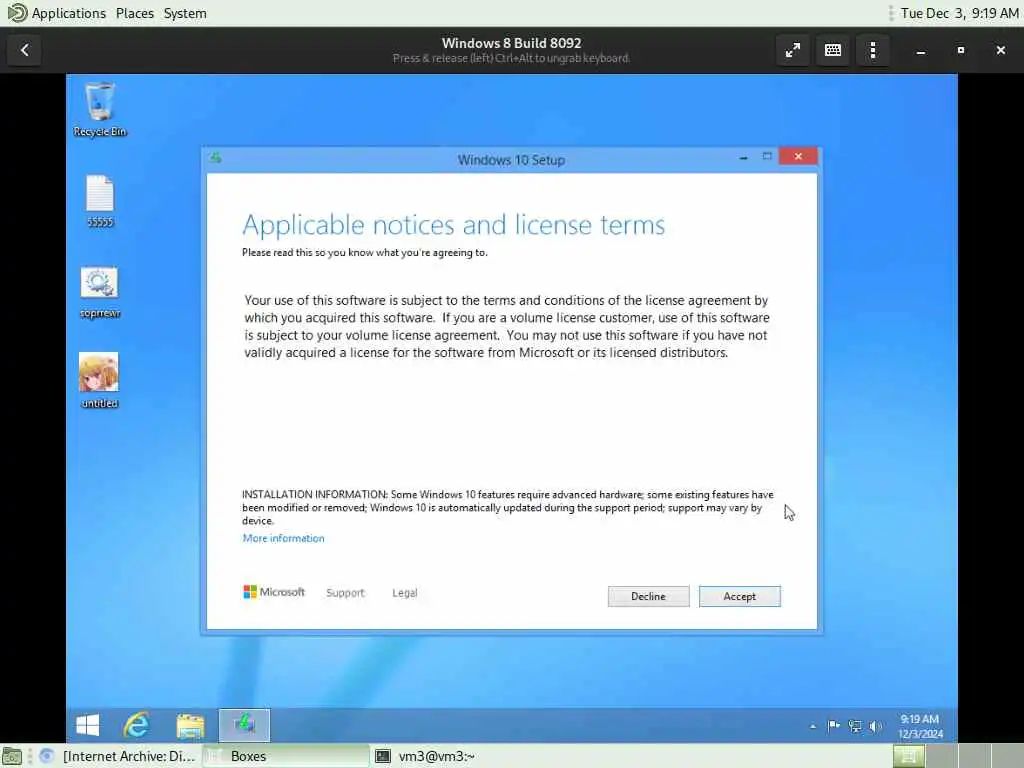Click the MATE logo in top panel
This screenshot has height=768, width=1024.
coord(17,13)
